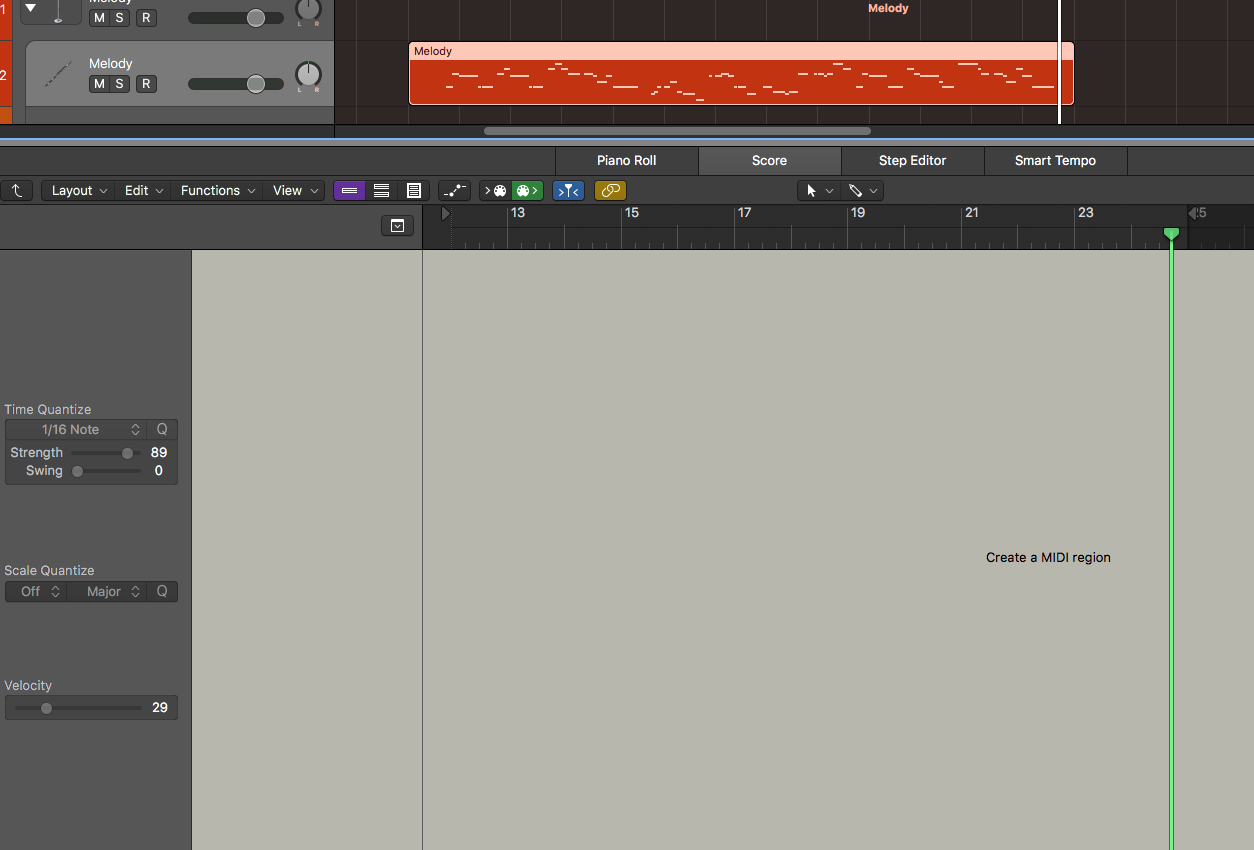
Task: Switch to the Smart Tempo tab
Action: (1056, 160)
